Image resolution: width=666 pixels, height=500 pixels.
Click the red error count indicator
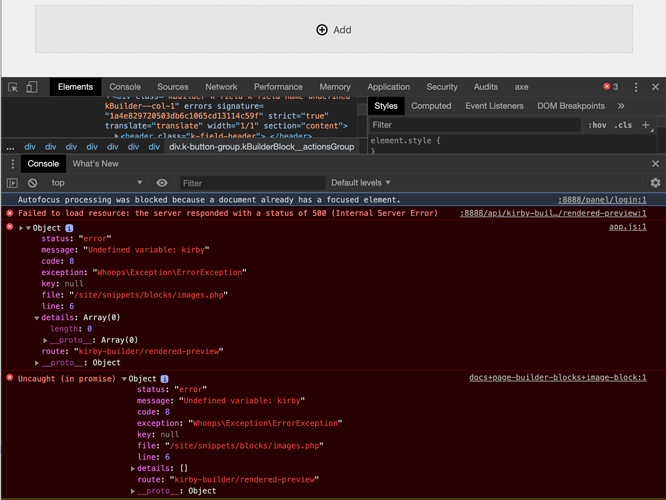pos(610,87)
